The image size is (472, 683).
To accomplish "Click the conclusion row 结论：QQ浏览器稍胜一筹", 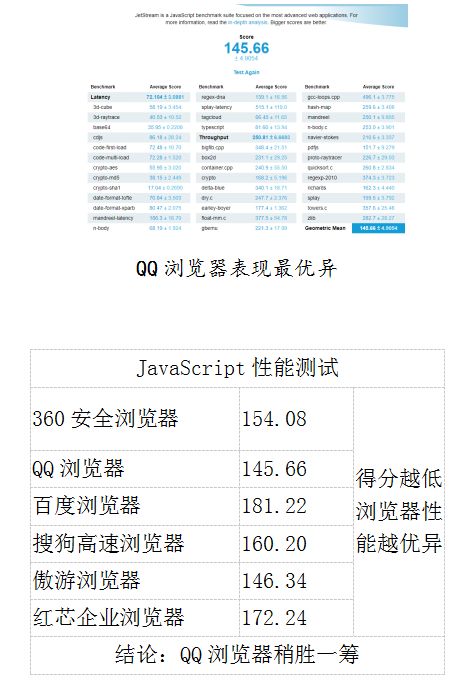I will coord(237,655).
